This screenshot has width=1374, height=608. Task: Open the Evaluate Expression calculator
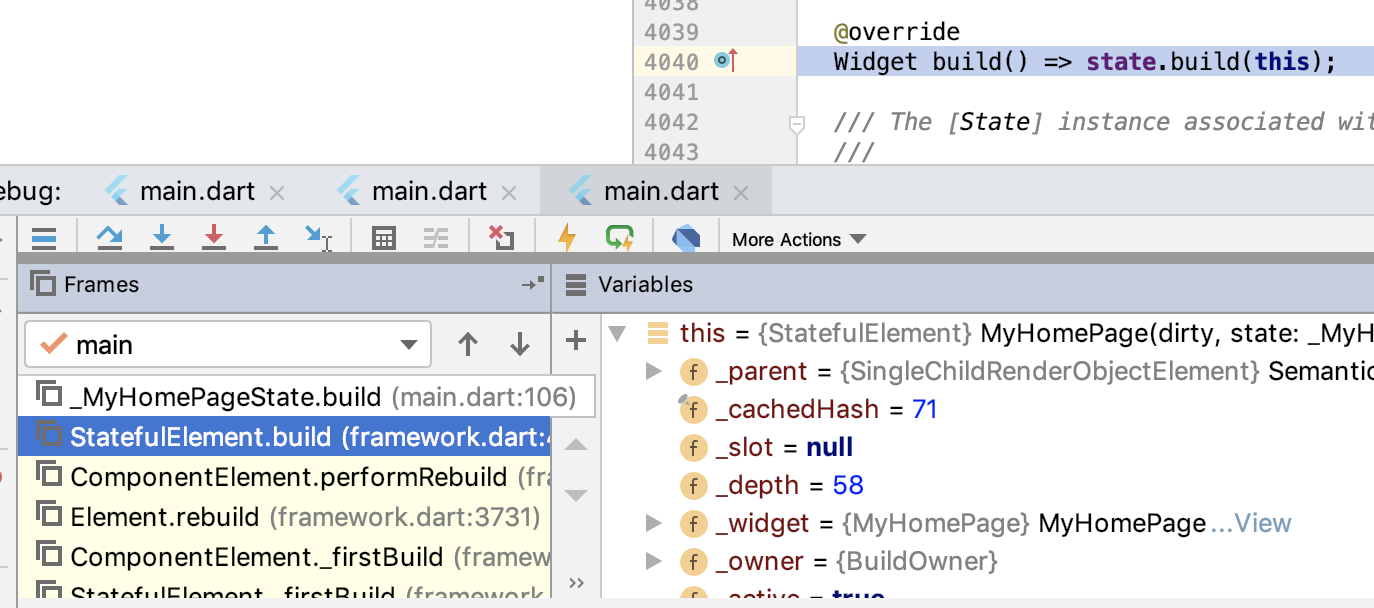click(x=383, y=238)
